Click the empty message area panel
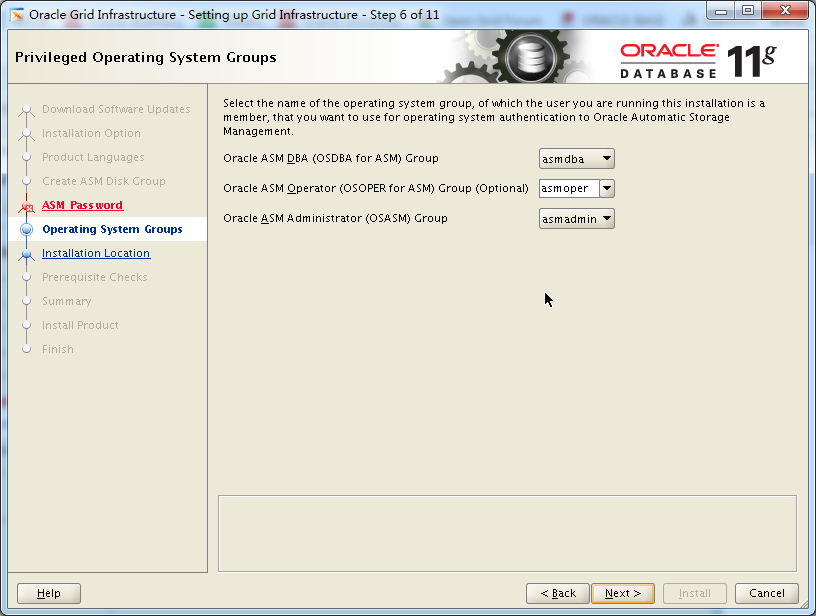 point(507,534)
